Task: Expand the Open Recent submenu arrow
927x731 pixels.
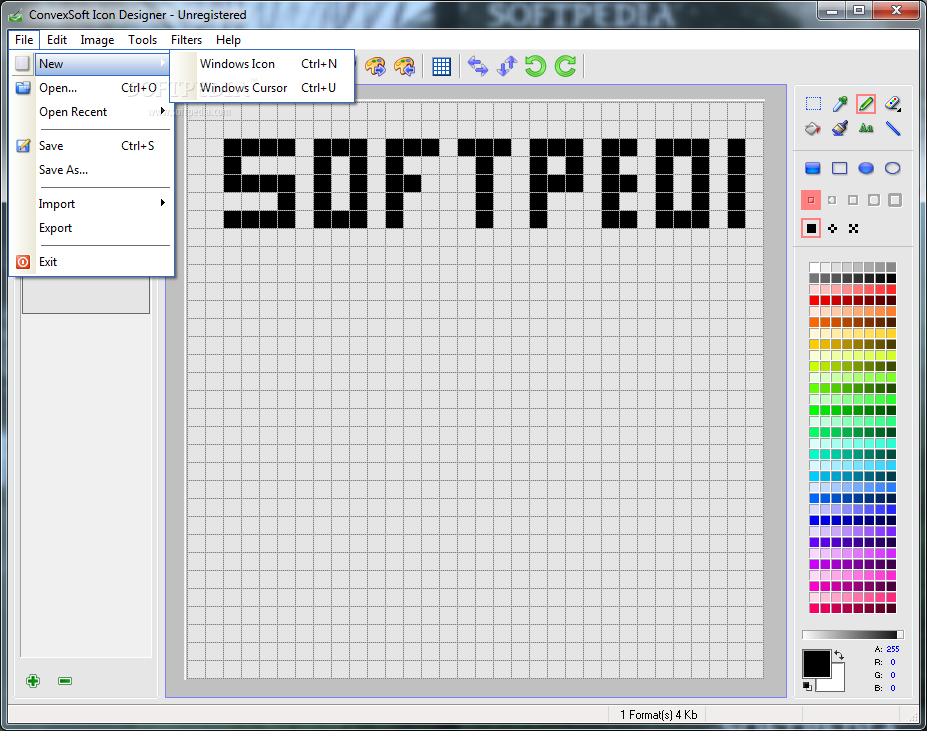Action: tap(163, 111)
